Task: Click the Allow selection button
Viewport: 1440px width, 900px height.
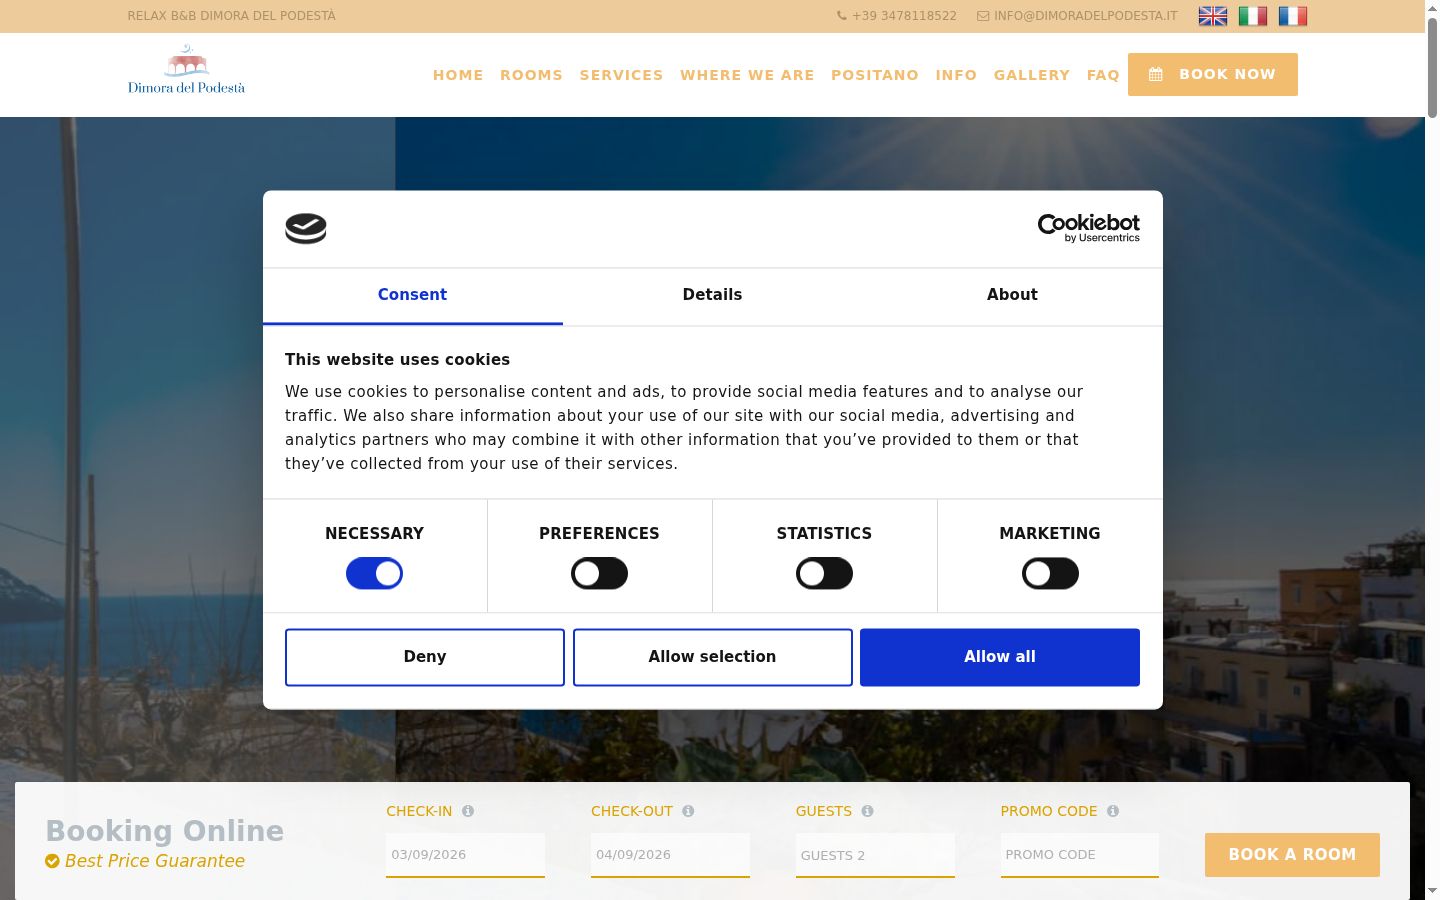Action: (x=712, y=657)
